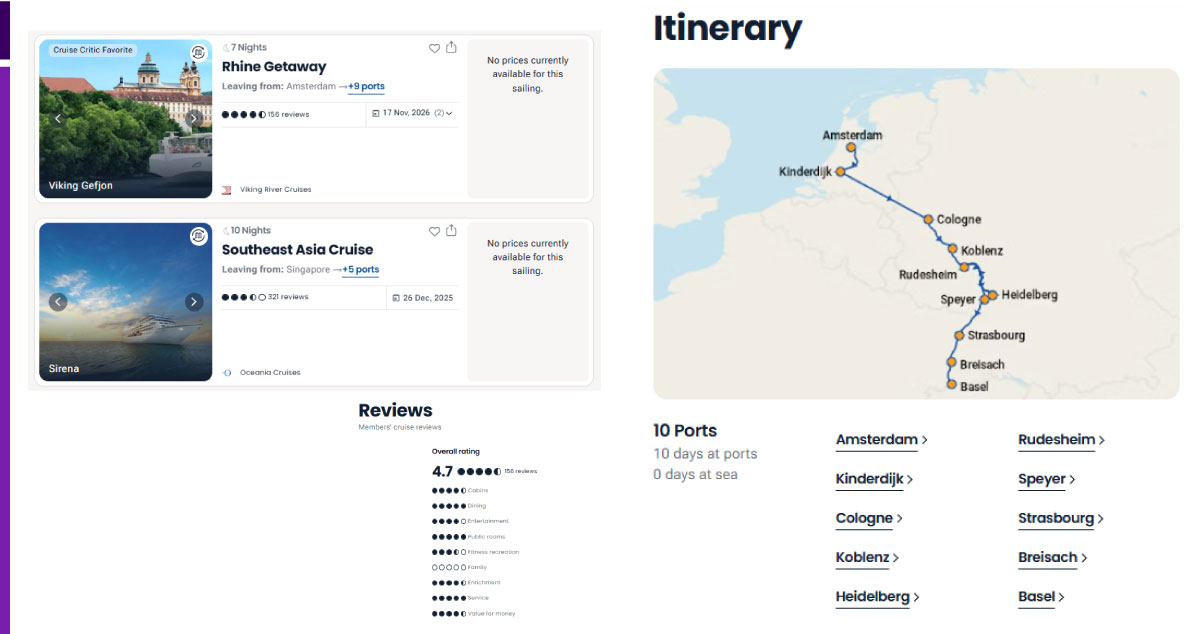Screen dimensions: 1202x634
Task: Go to next Sirena ship image
Action: pyautogui.click(x=194, y=302)
